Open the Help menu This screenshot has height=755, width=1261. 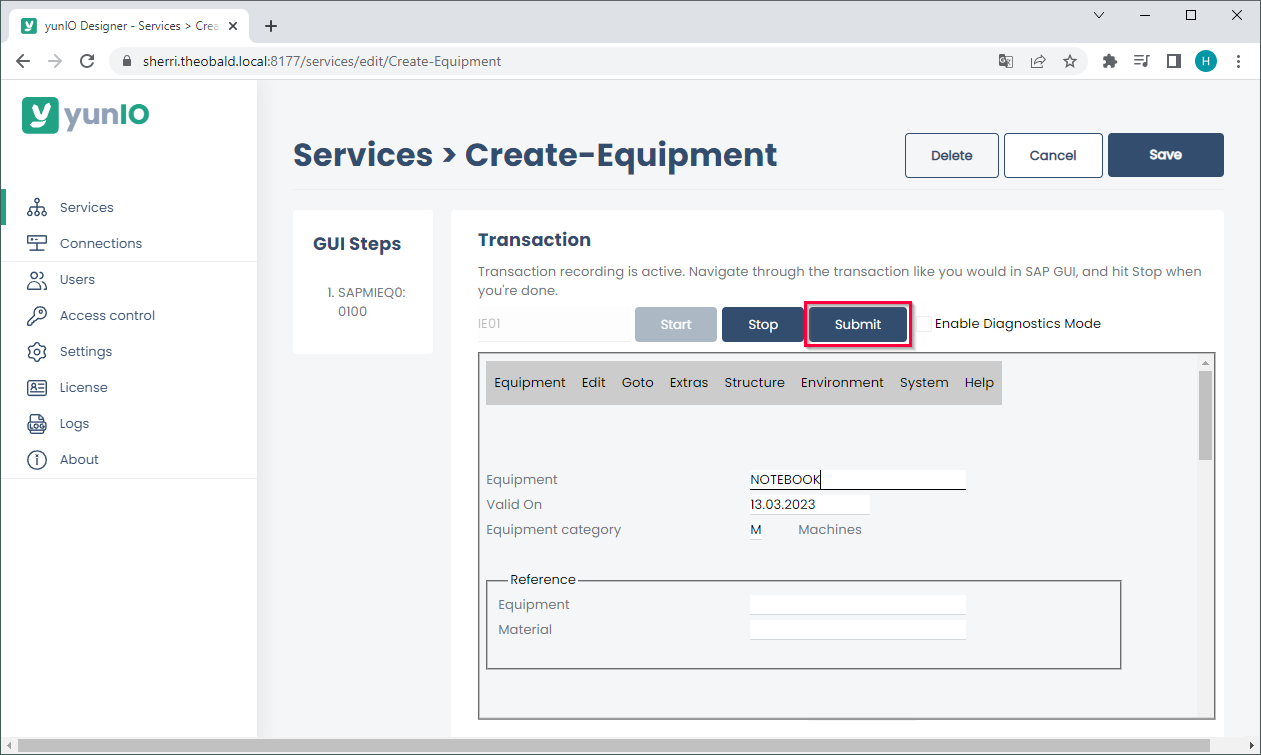click(980, 383)
